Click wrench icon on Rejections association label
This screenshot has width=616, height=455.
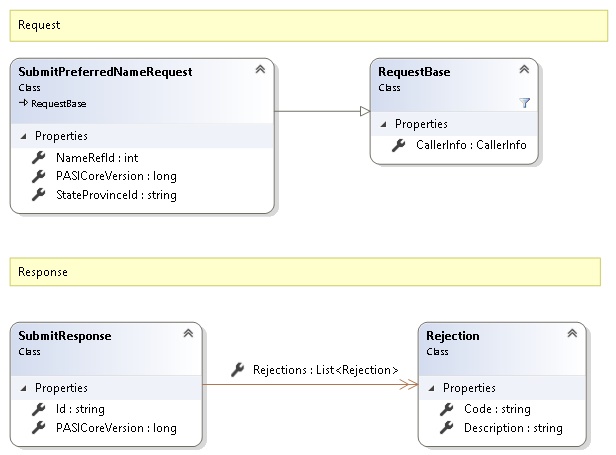coord(237,370)
